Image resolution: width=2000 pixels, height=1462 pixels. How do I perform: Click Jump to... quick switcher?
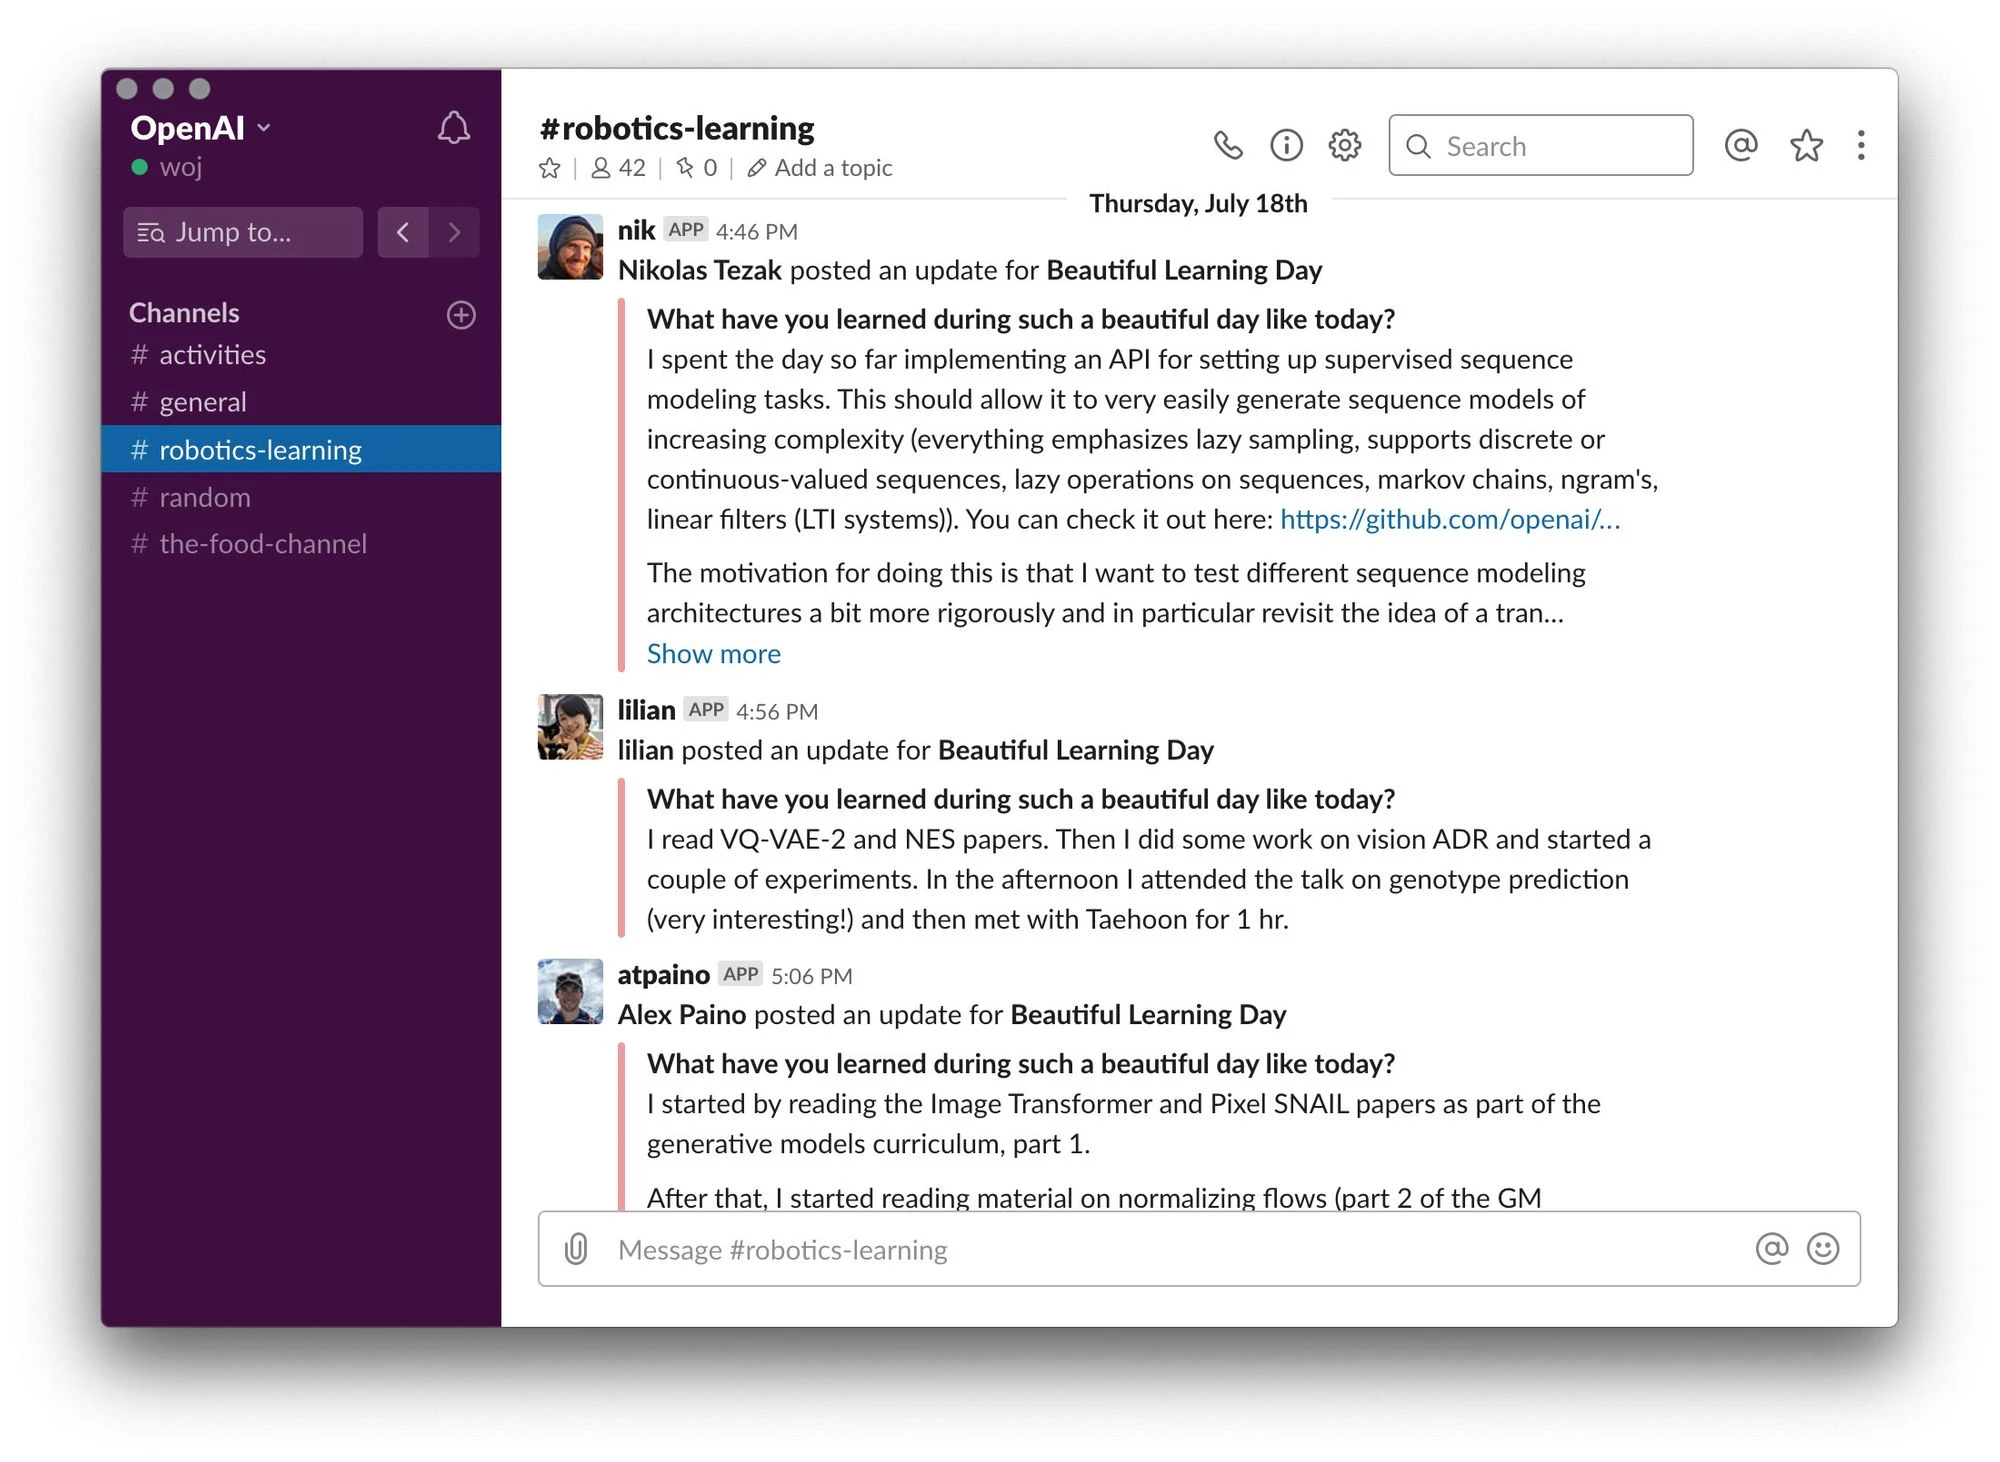click(x=243, y=233)
